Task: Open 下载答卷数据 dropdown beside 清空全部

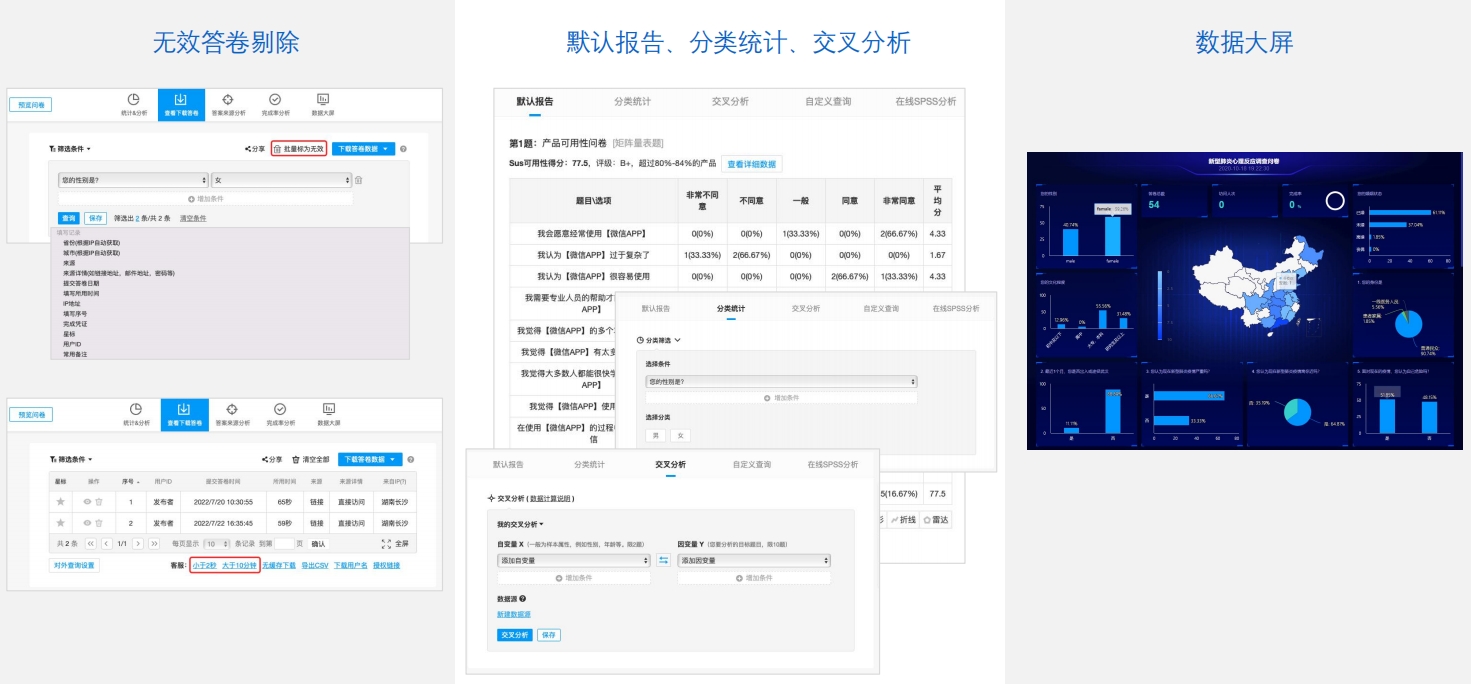Action: (370, 459)
